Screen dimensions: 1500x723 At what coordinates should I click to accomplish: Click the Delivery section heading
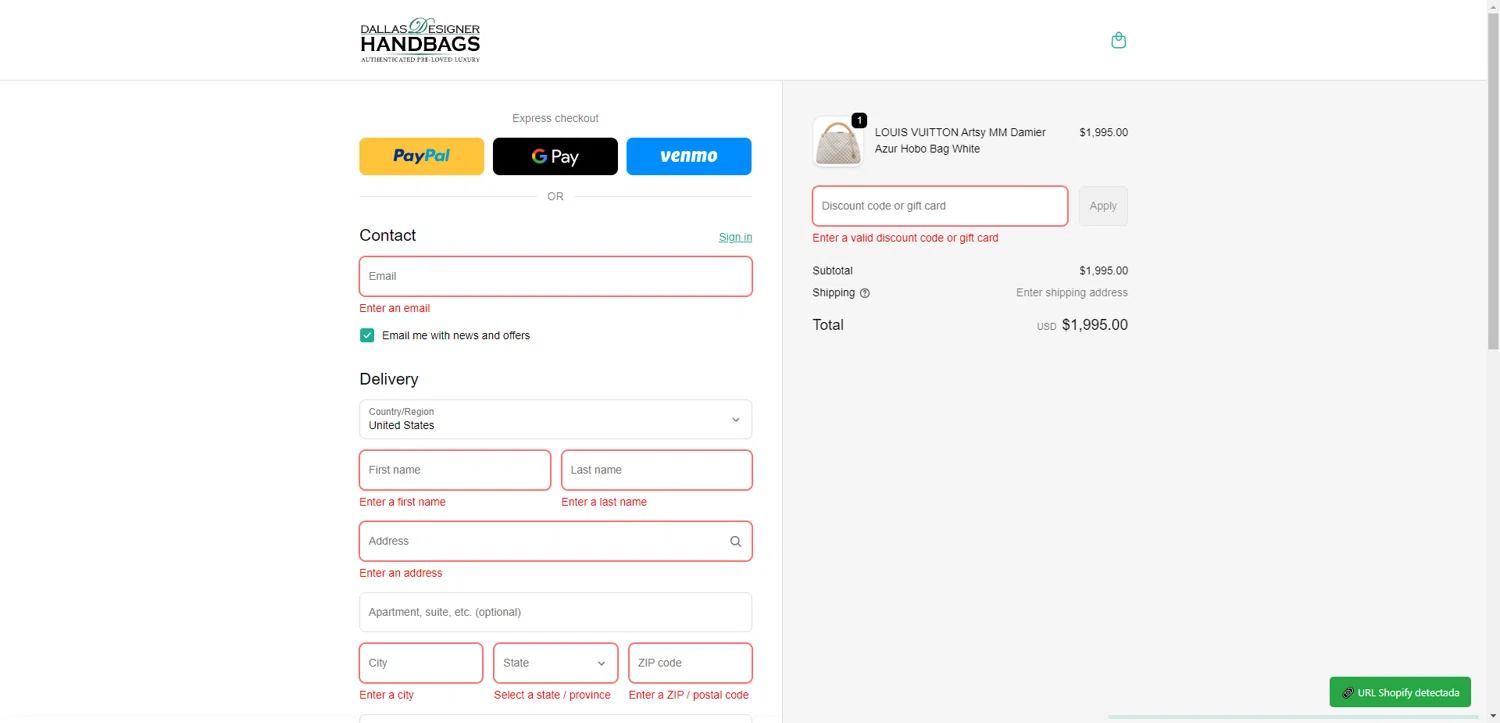[x=389, y=379]
